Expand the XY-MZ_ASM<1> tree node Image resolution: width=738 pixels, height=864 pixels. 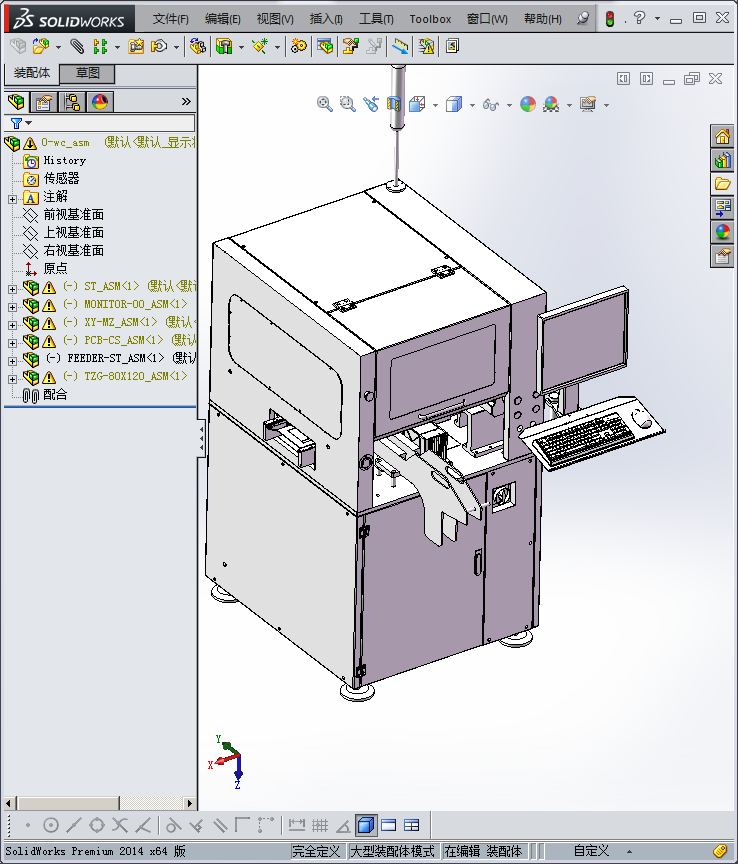point(12,325)
